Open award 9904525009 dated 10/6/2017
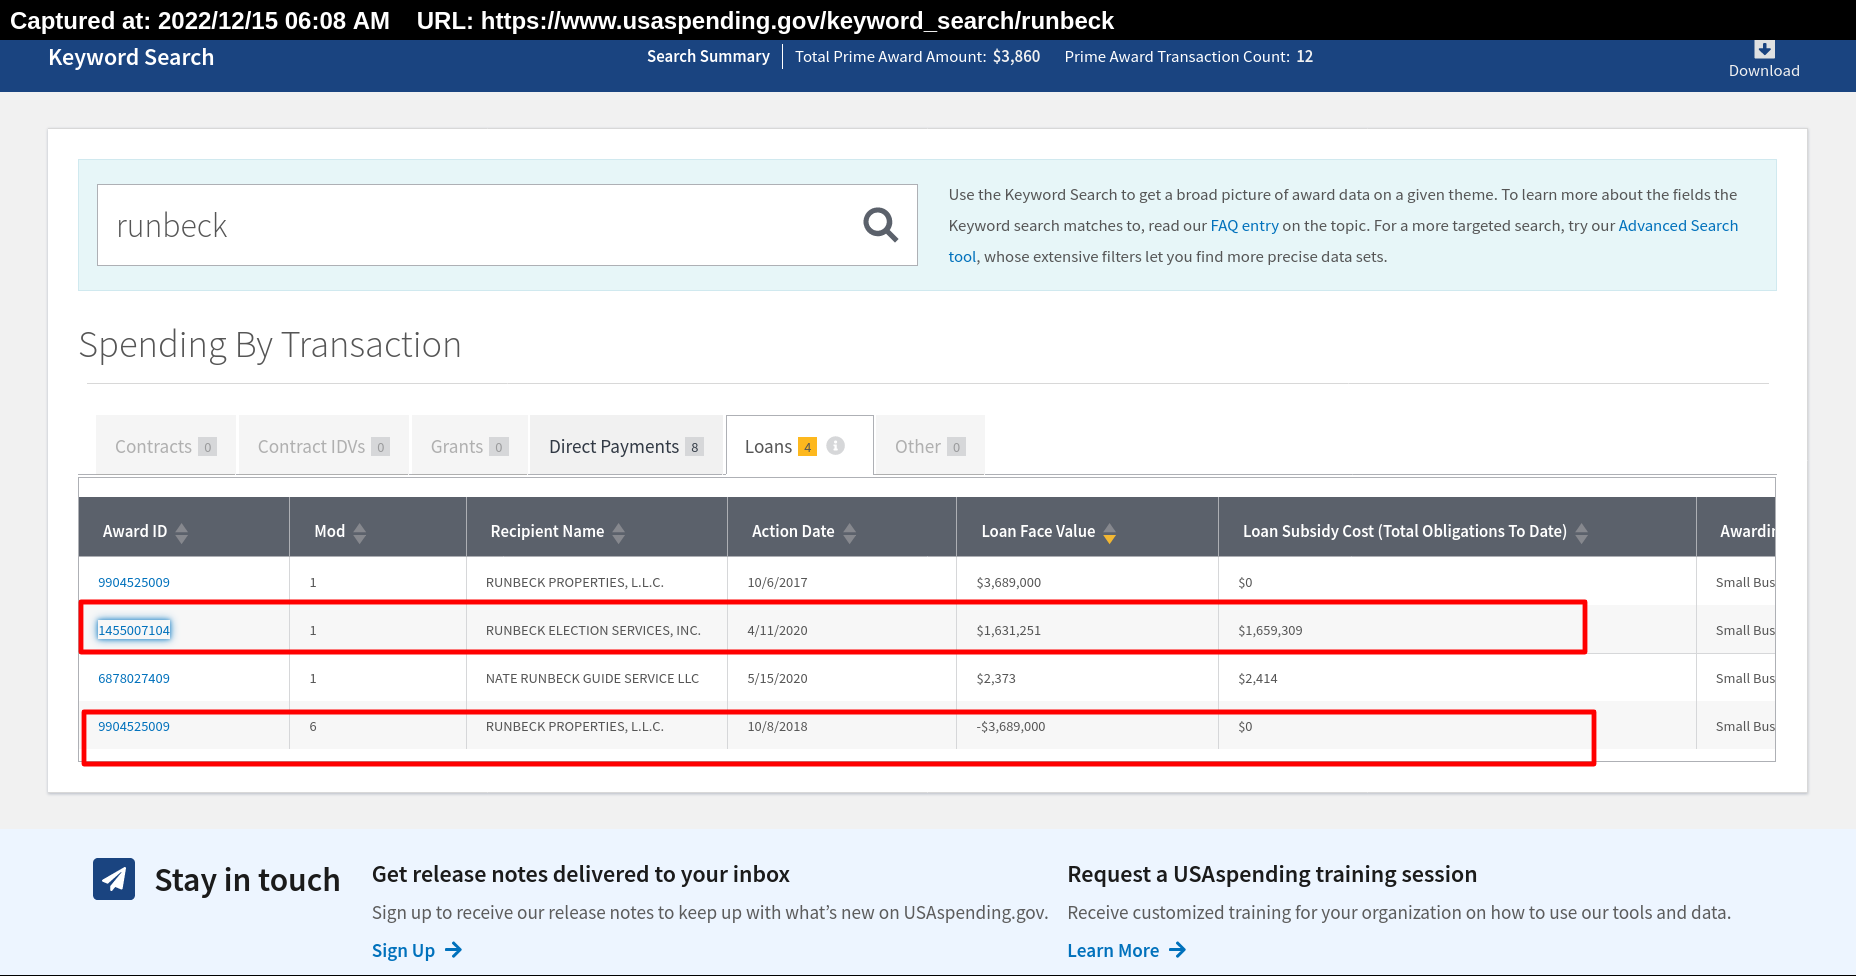Image resolution: width=1856 pixels, height=976 pixels. coord(134,582)
